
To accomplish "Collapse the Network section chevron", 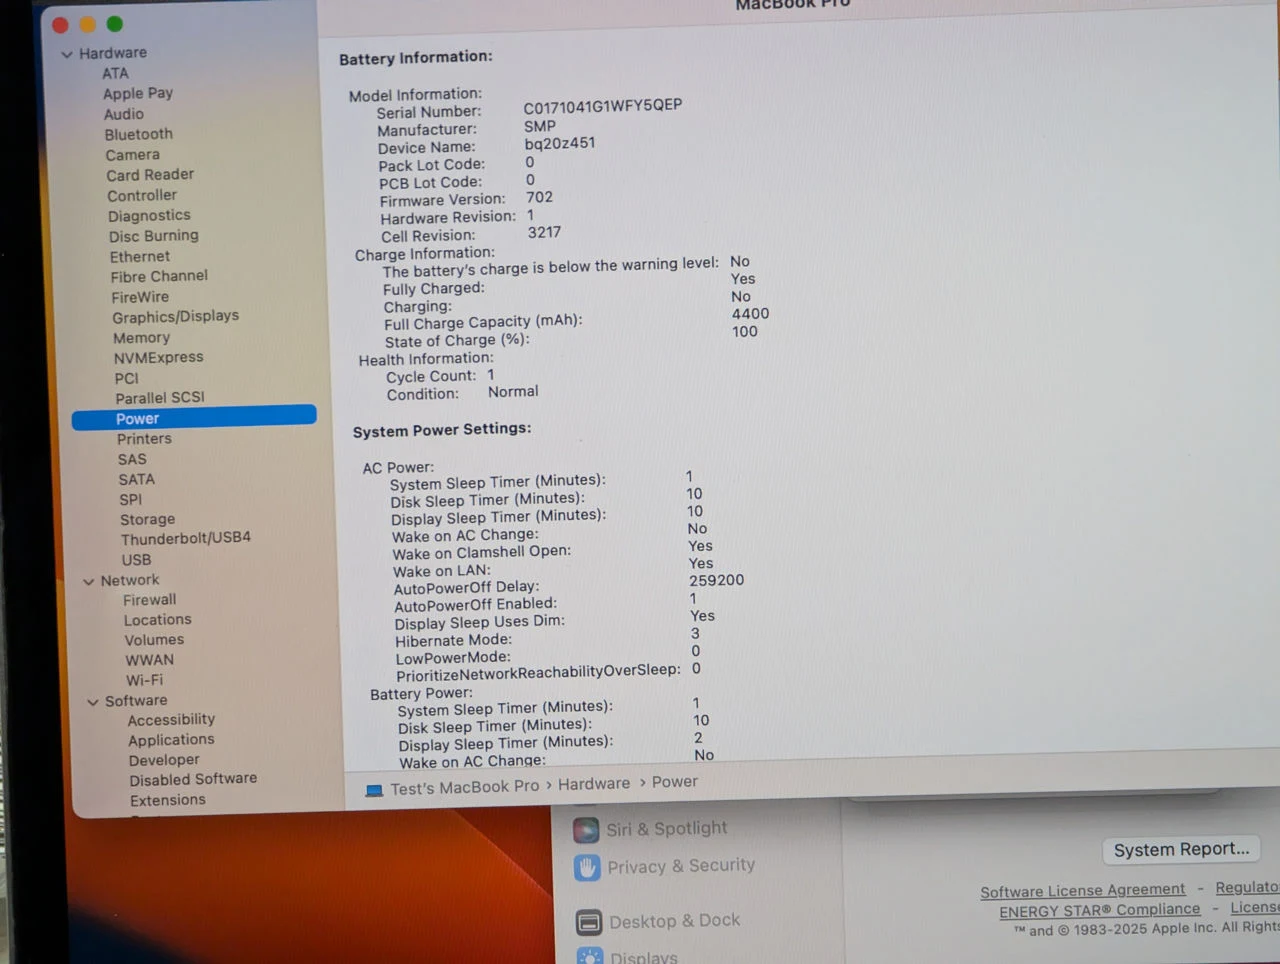I will coord(88,581).
